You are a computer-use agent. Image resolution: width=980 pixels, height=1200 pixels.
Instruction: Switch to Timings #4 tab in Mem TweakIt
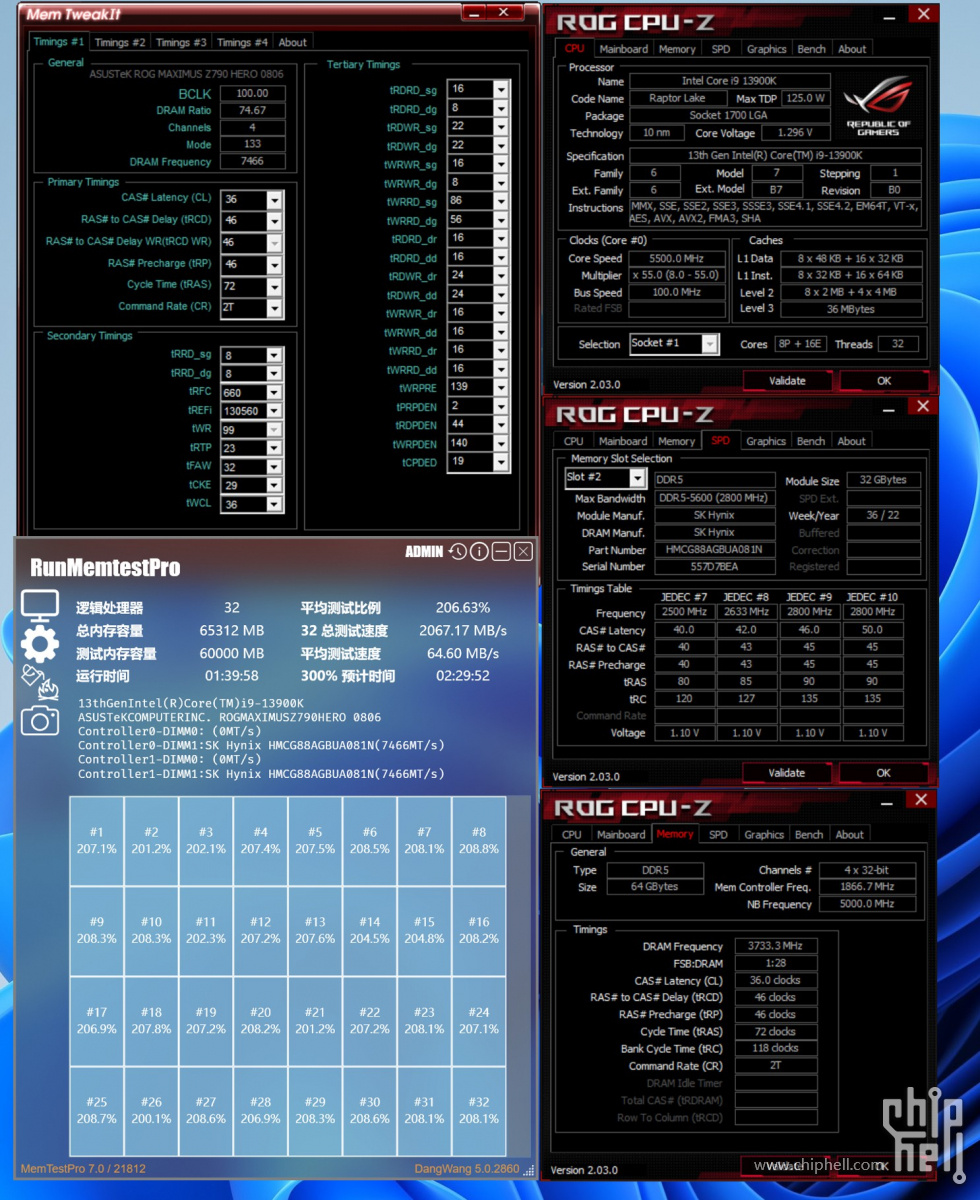(x=242, y=42)
